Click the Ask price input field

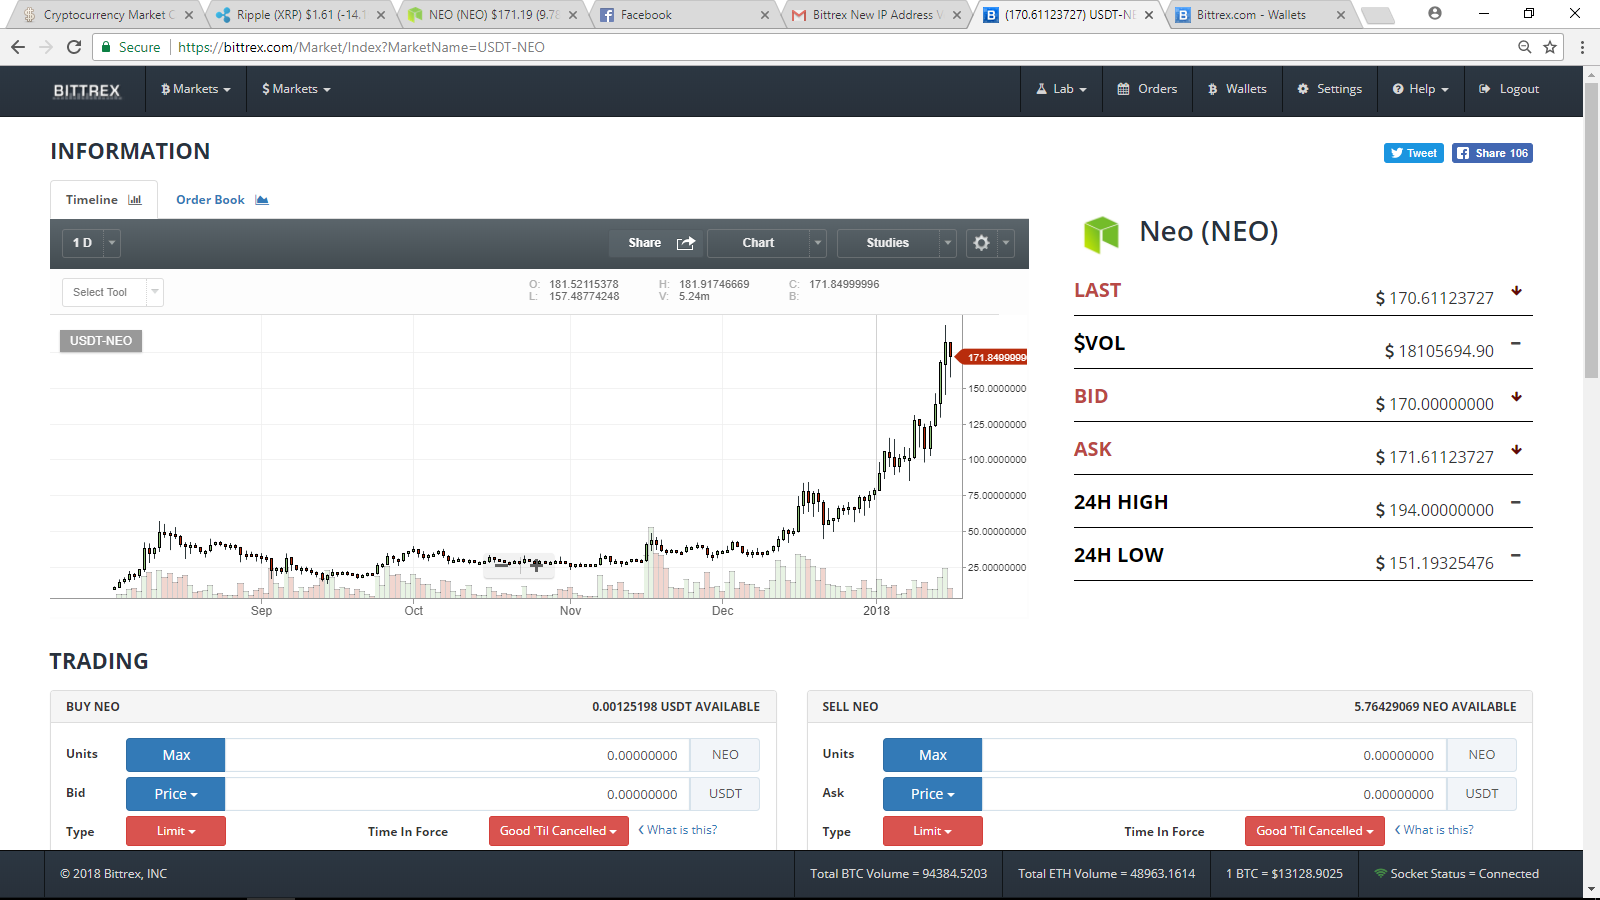click(1214, 794)
